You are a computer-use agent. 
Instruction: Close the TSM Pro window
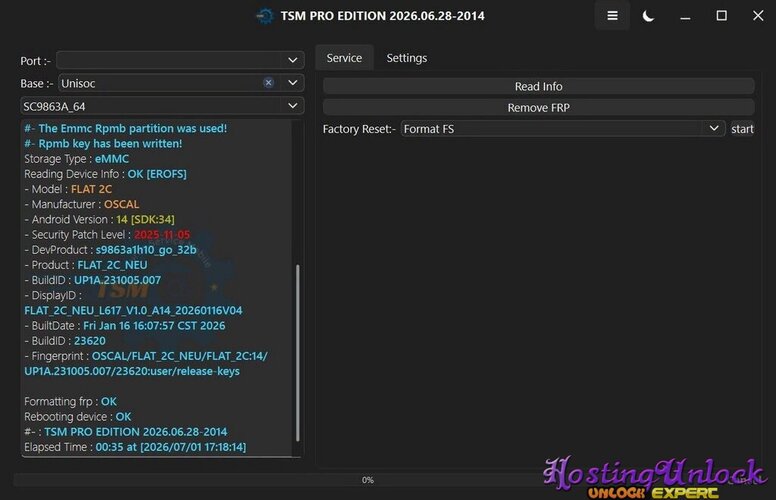point(758,16)
